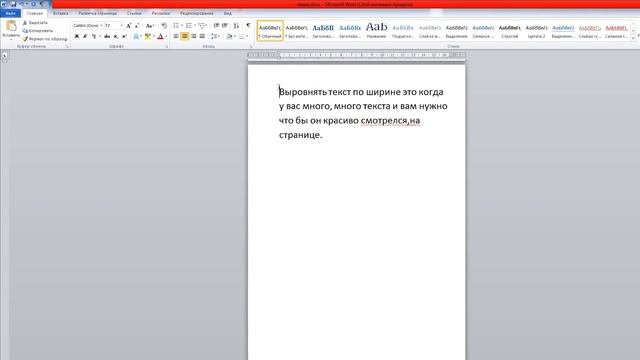Increase paragraph indent
This screenshot has height=360, width=640.
point(224,26)
